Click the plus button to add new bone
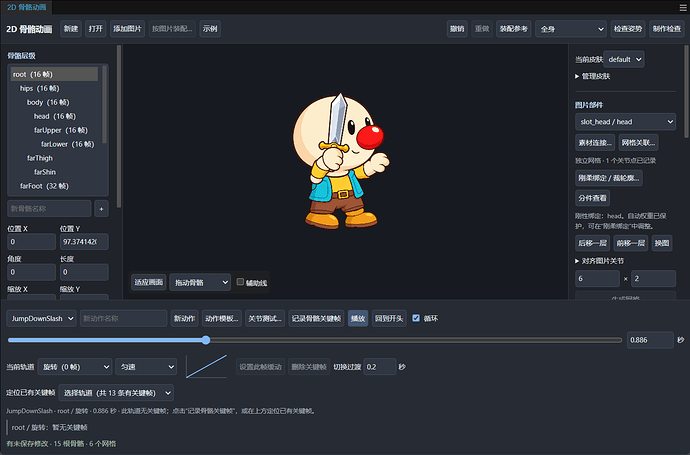This screenshot has height=455, width=690. (x=101, y=209)
